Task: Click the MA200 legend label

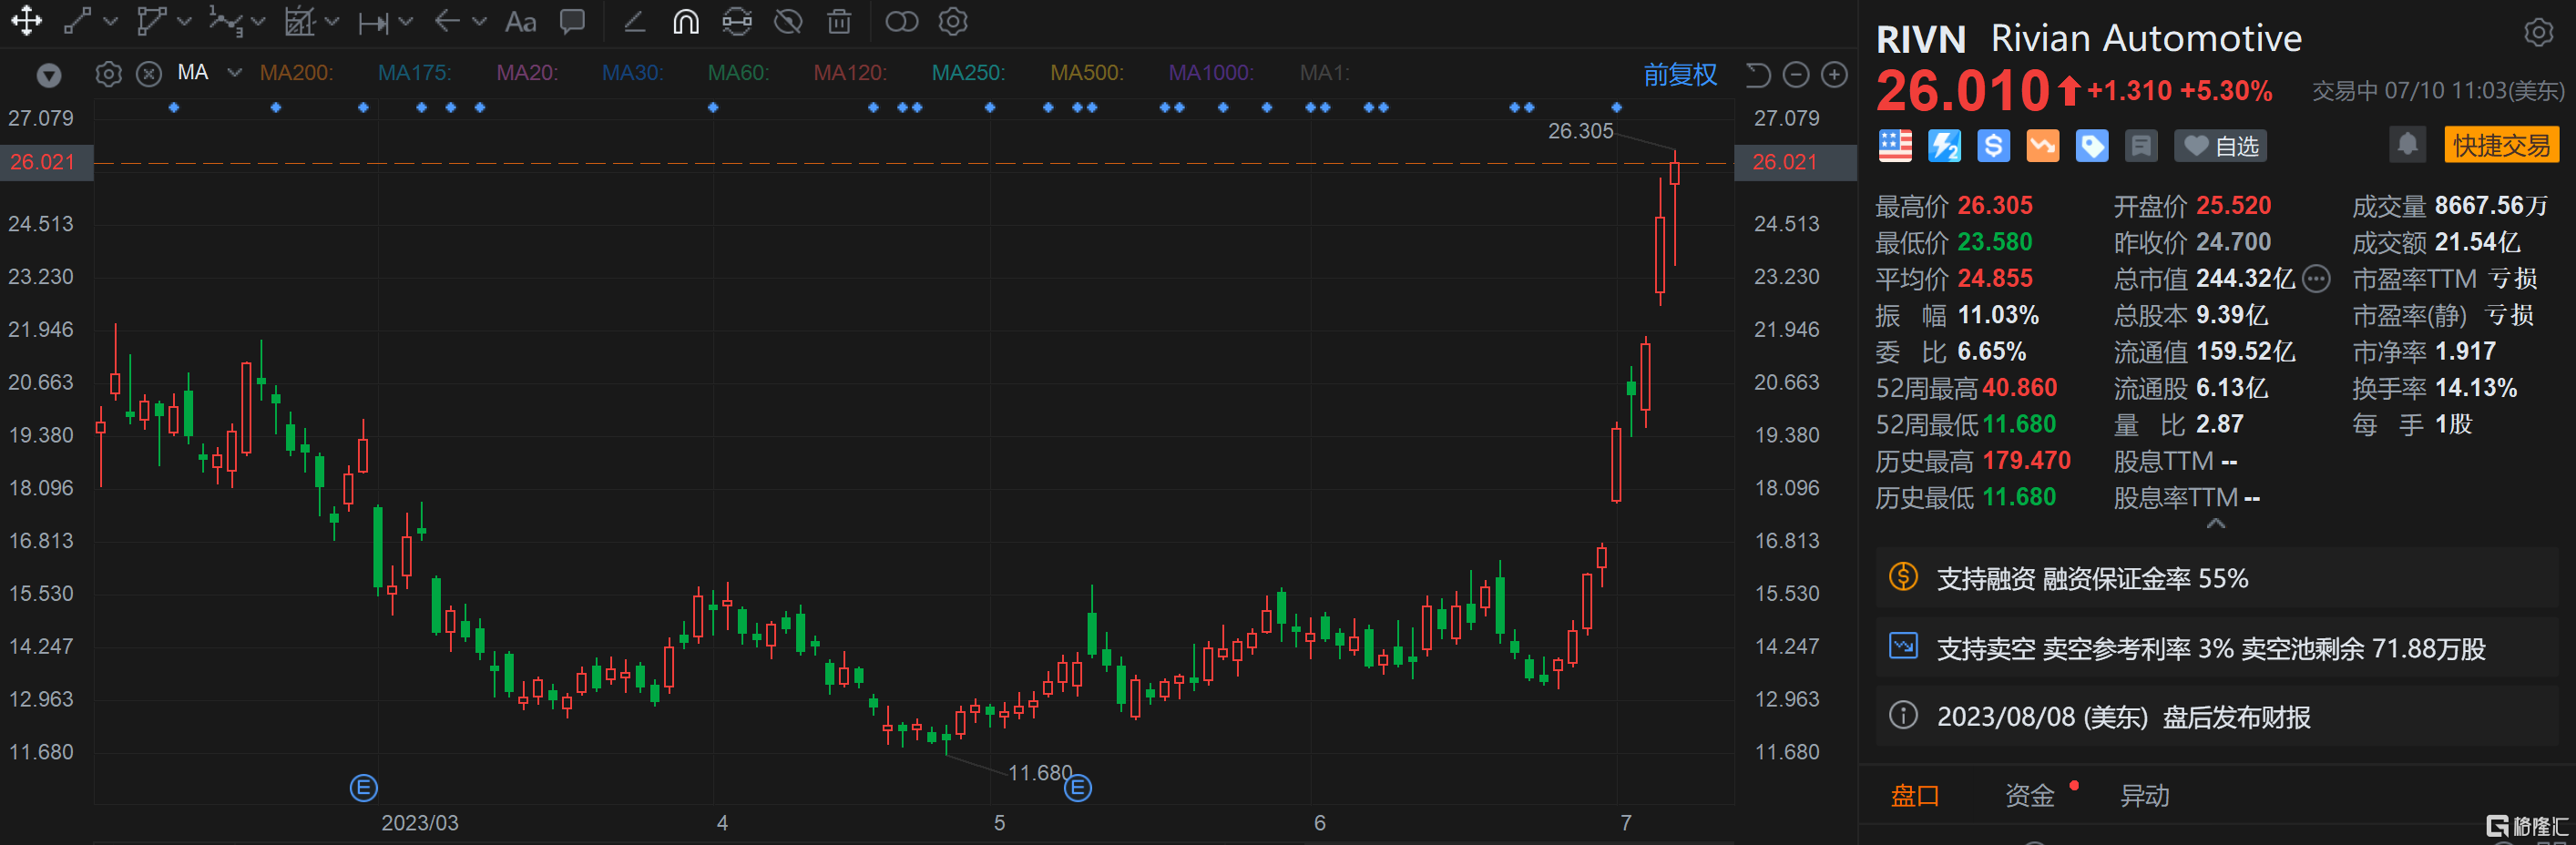Action: pyautogui.click(x=296, y=73)
